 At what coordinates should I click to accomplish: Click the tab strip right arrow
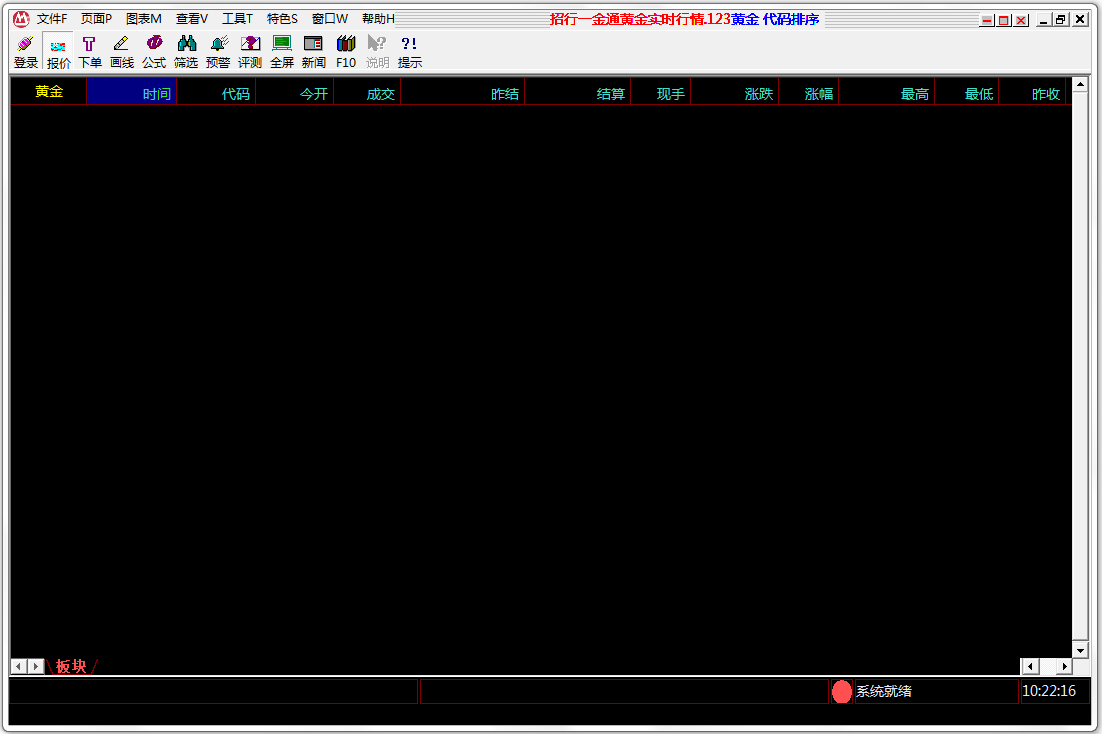[36, 666]
